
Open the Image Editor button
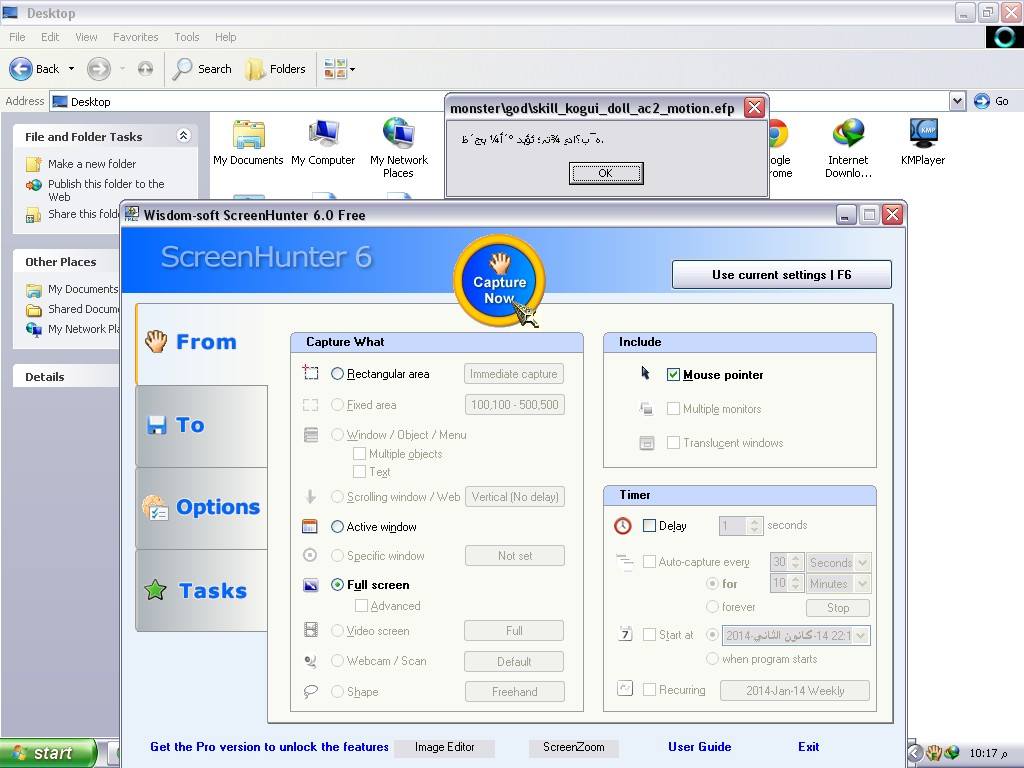pyautogui.click(x=444, y=747)
